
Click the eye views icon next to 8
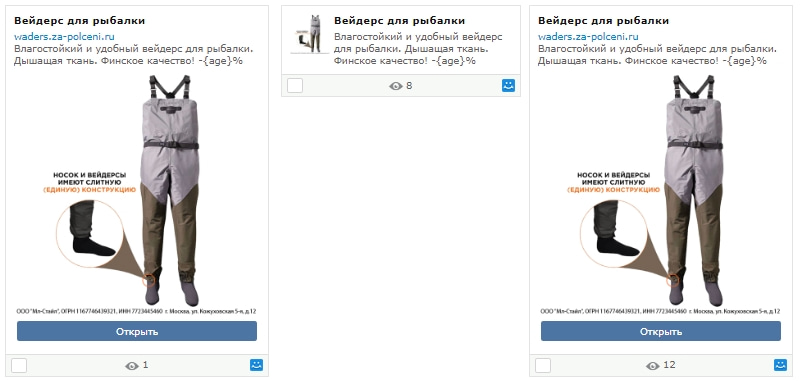[396, 86]
